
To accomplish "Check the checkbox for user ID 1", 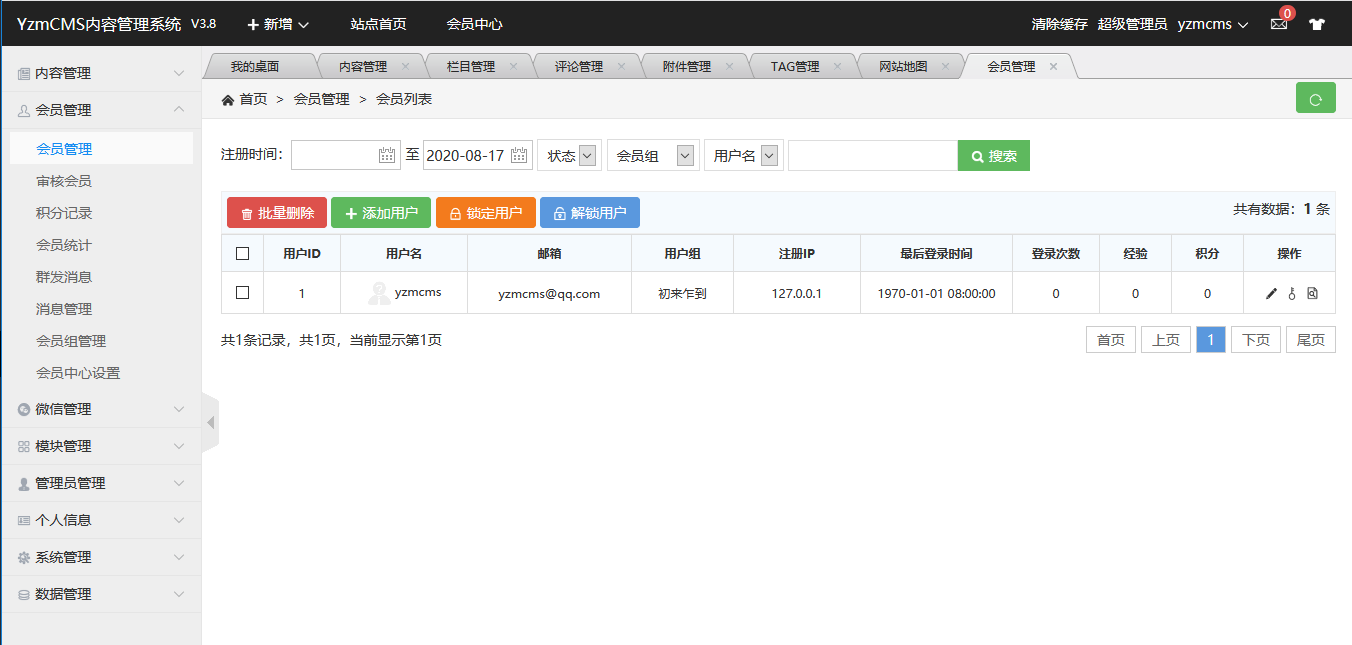I will [x=242, y=293].
